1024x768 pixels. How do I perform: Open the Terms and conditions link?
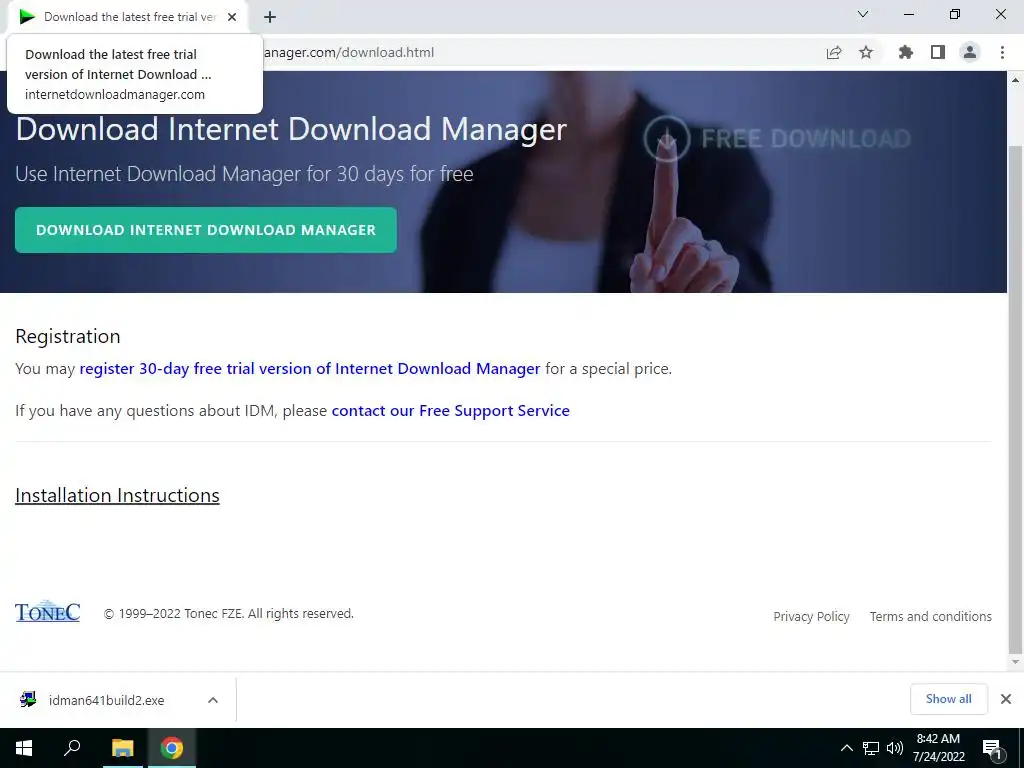[931, 616]
